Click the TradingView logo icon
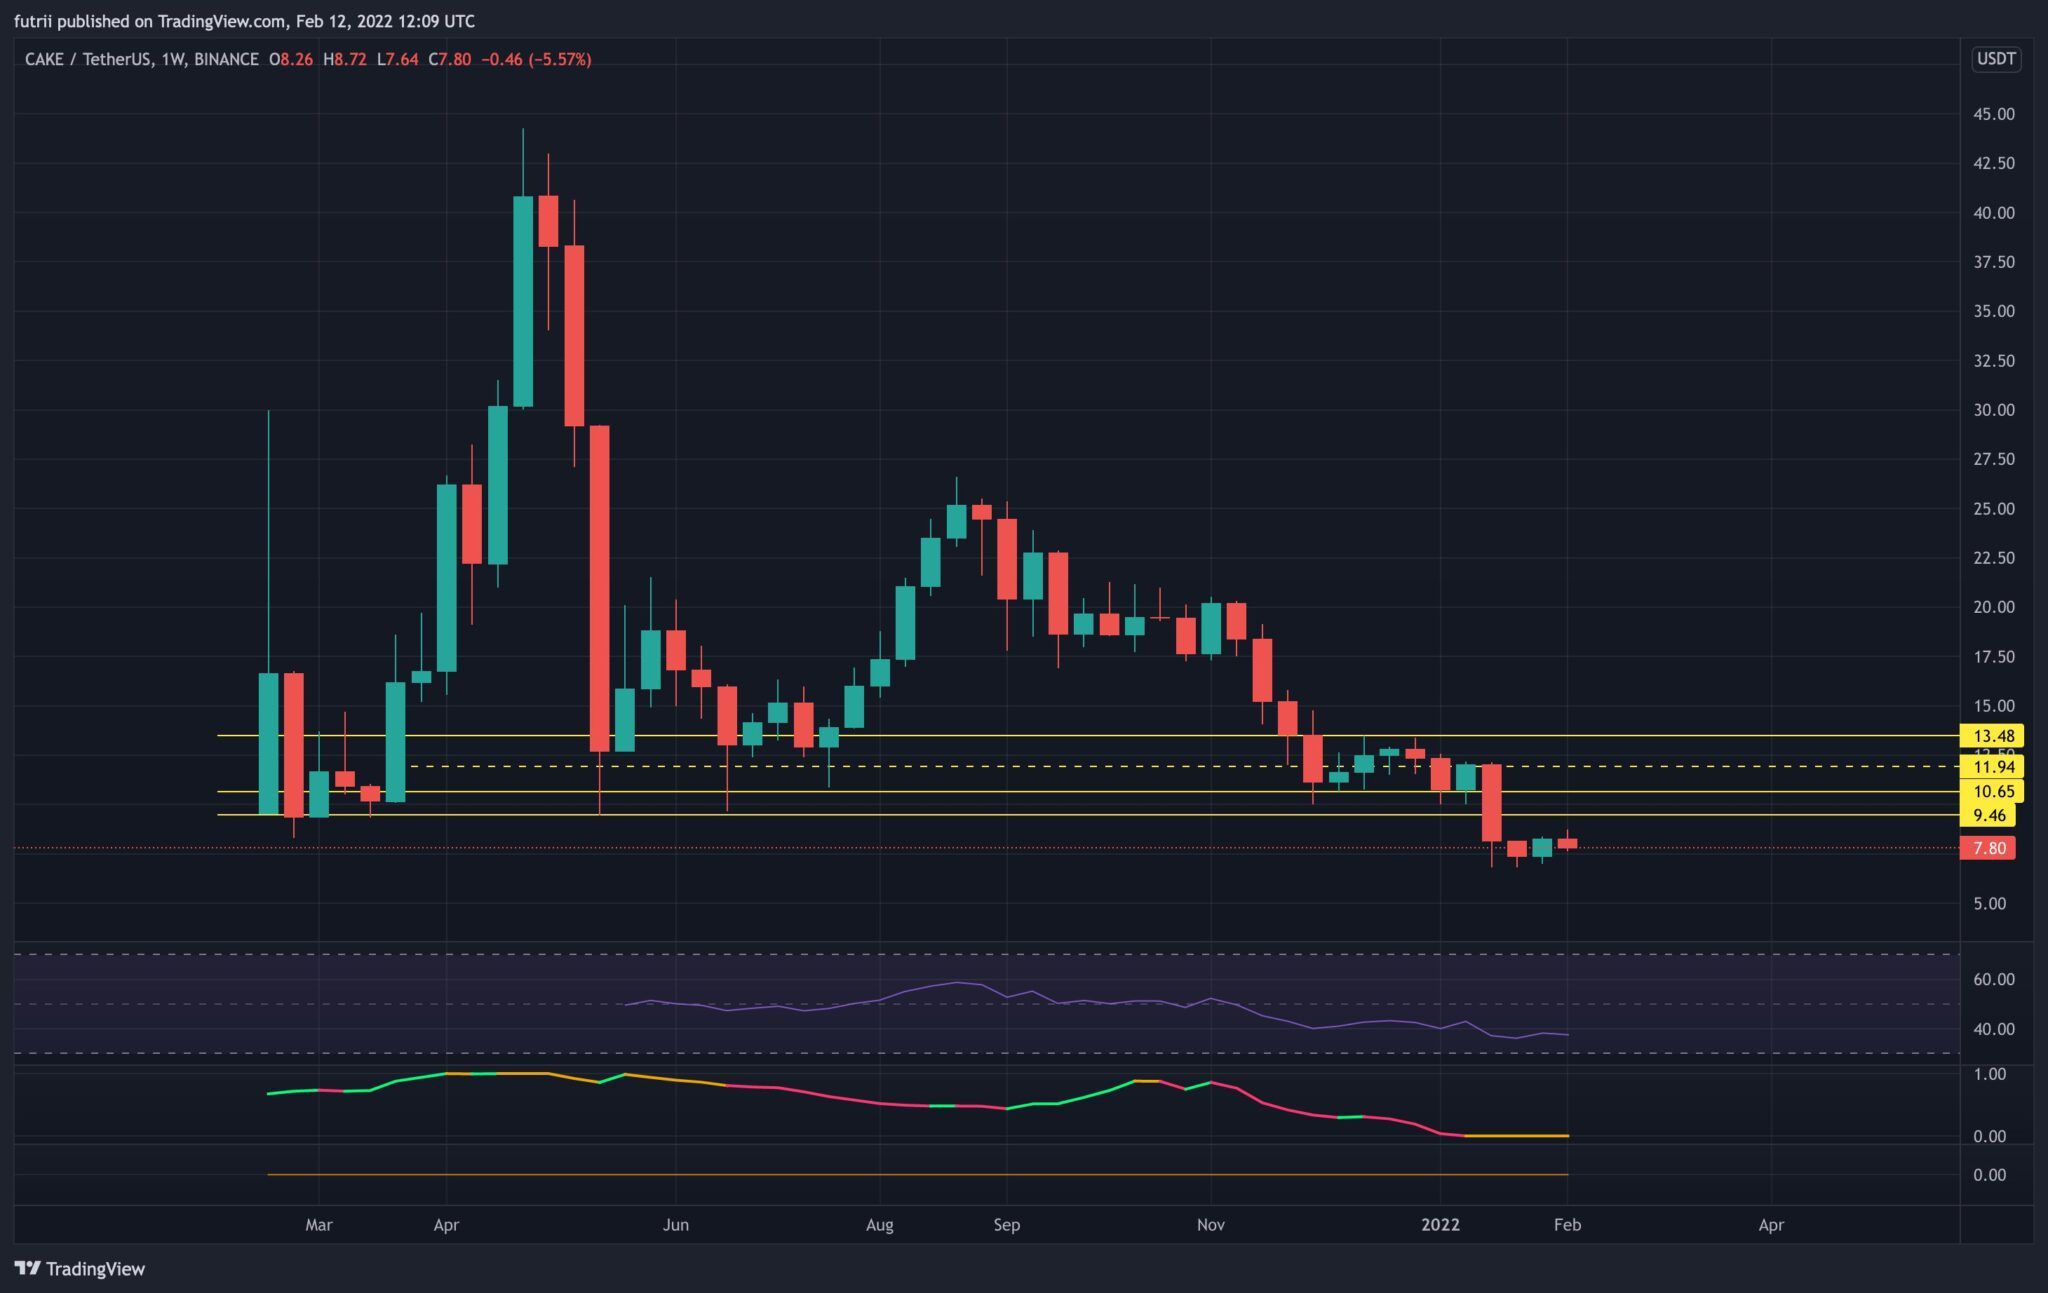 pos(28,1268)
